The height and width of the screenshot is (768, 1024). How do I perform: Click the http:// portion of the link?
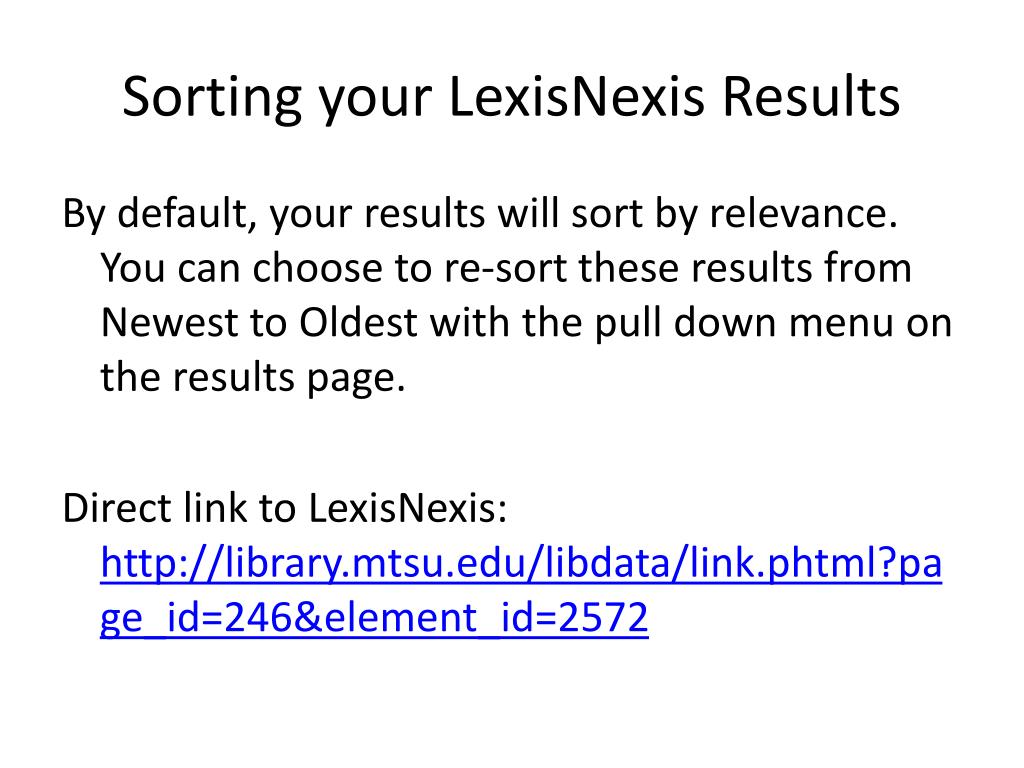tap(162, 563)
